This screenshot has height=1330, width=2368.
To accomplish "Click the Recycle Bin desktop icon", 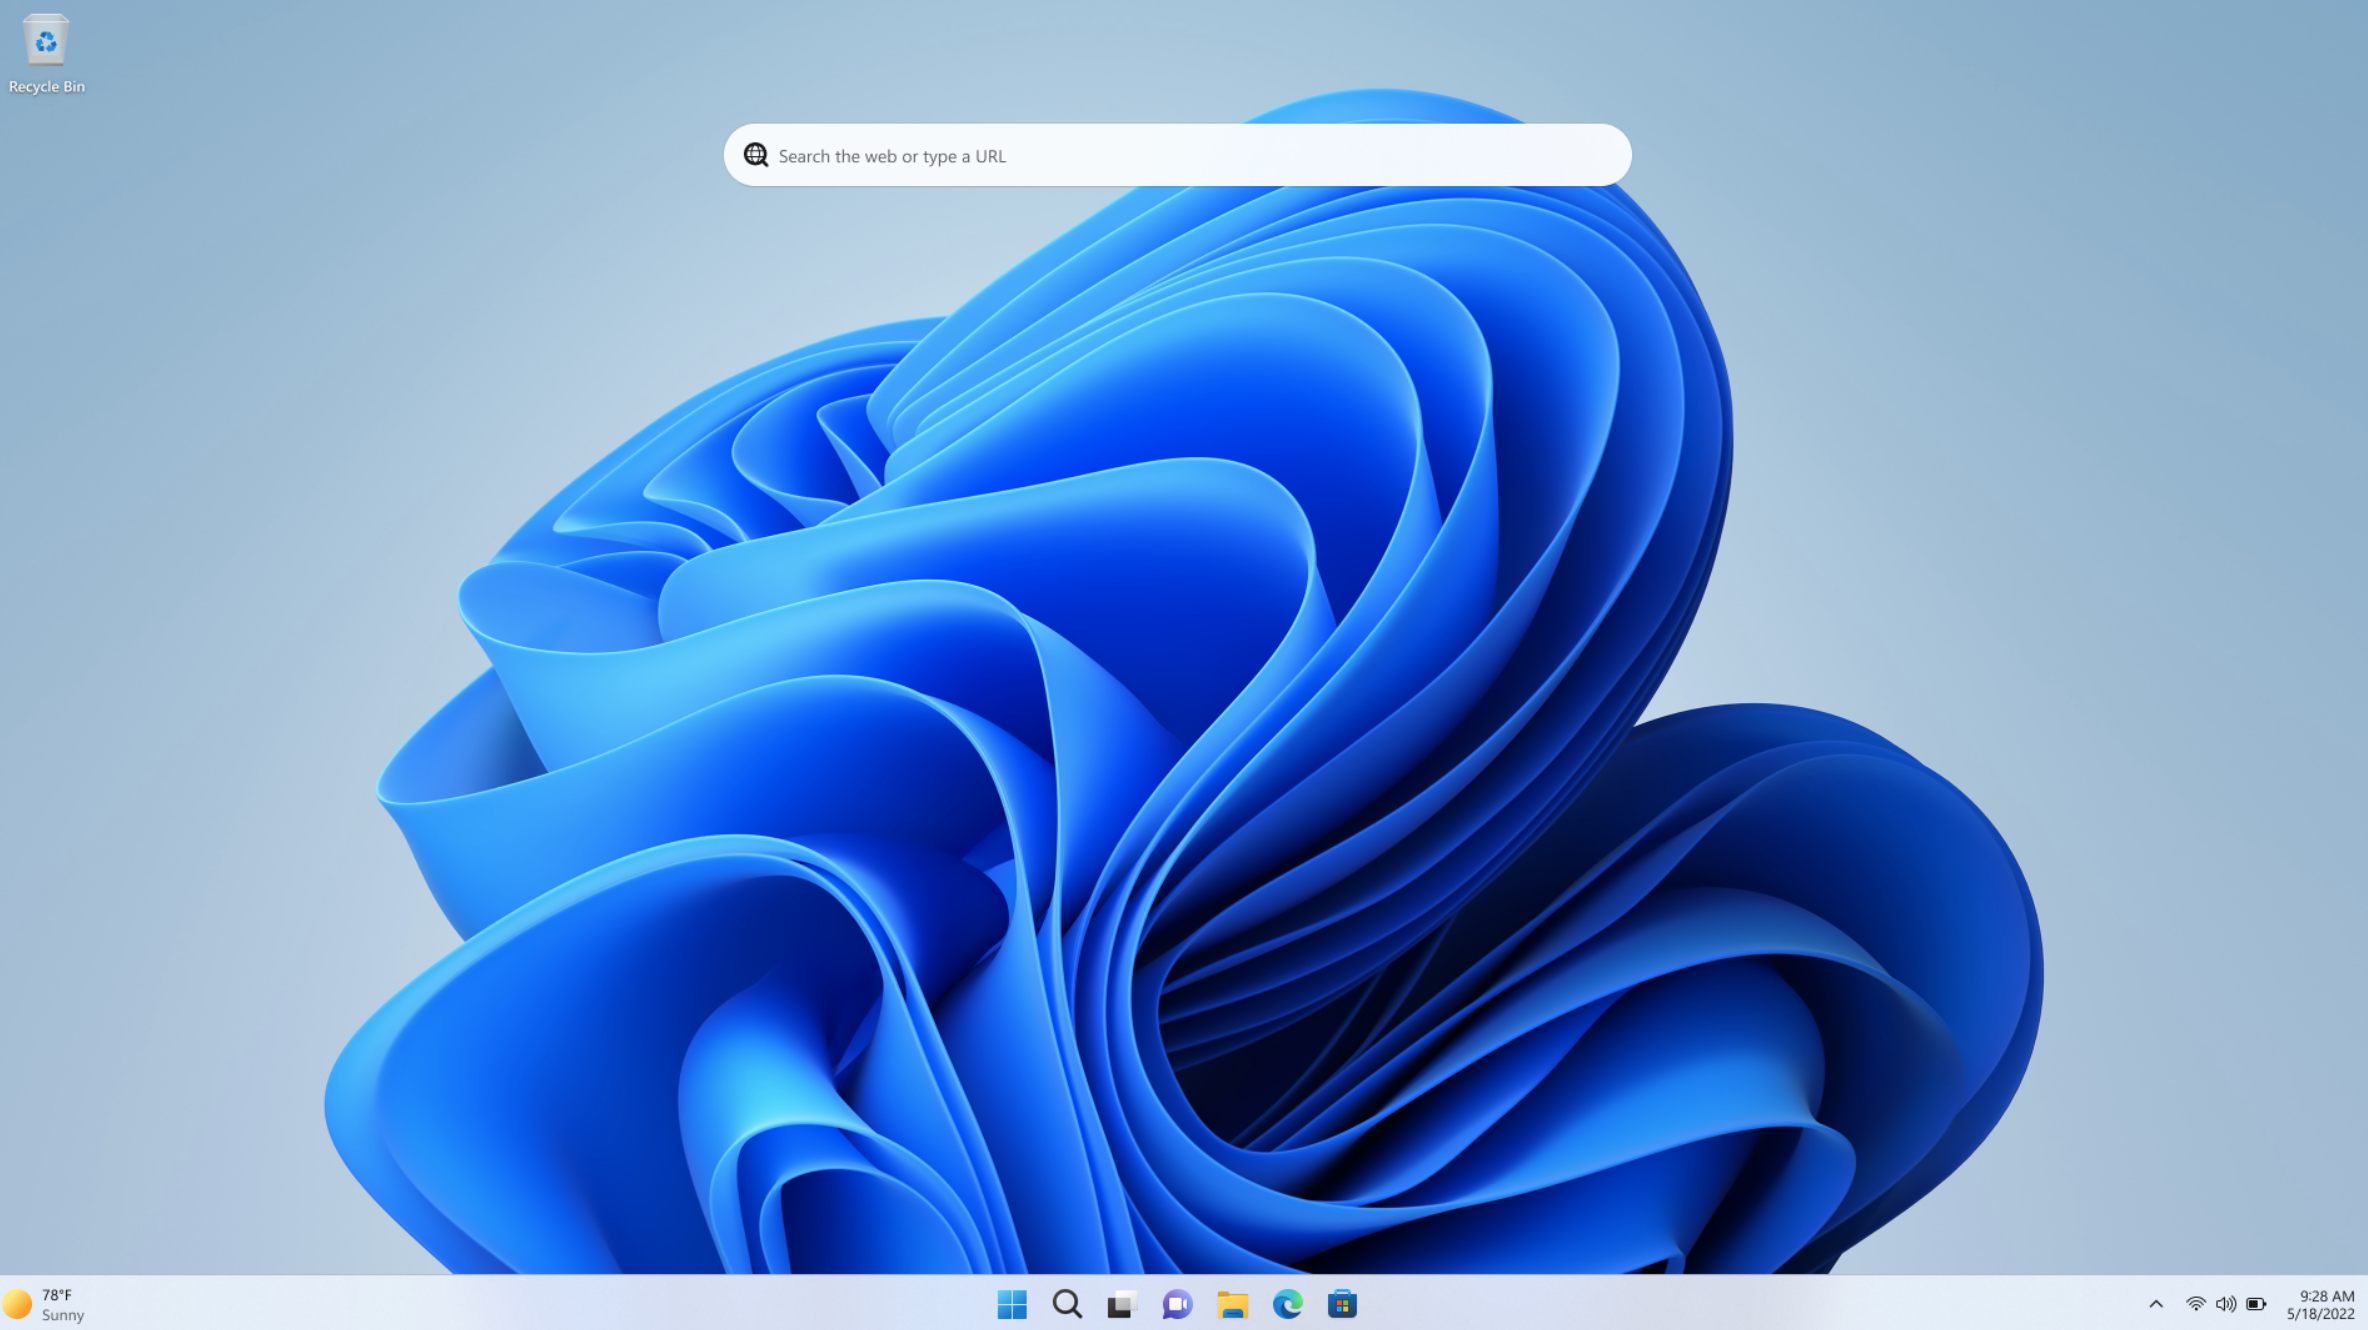I will coord(46,39).
